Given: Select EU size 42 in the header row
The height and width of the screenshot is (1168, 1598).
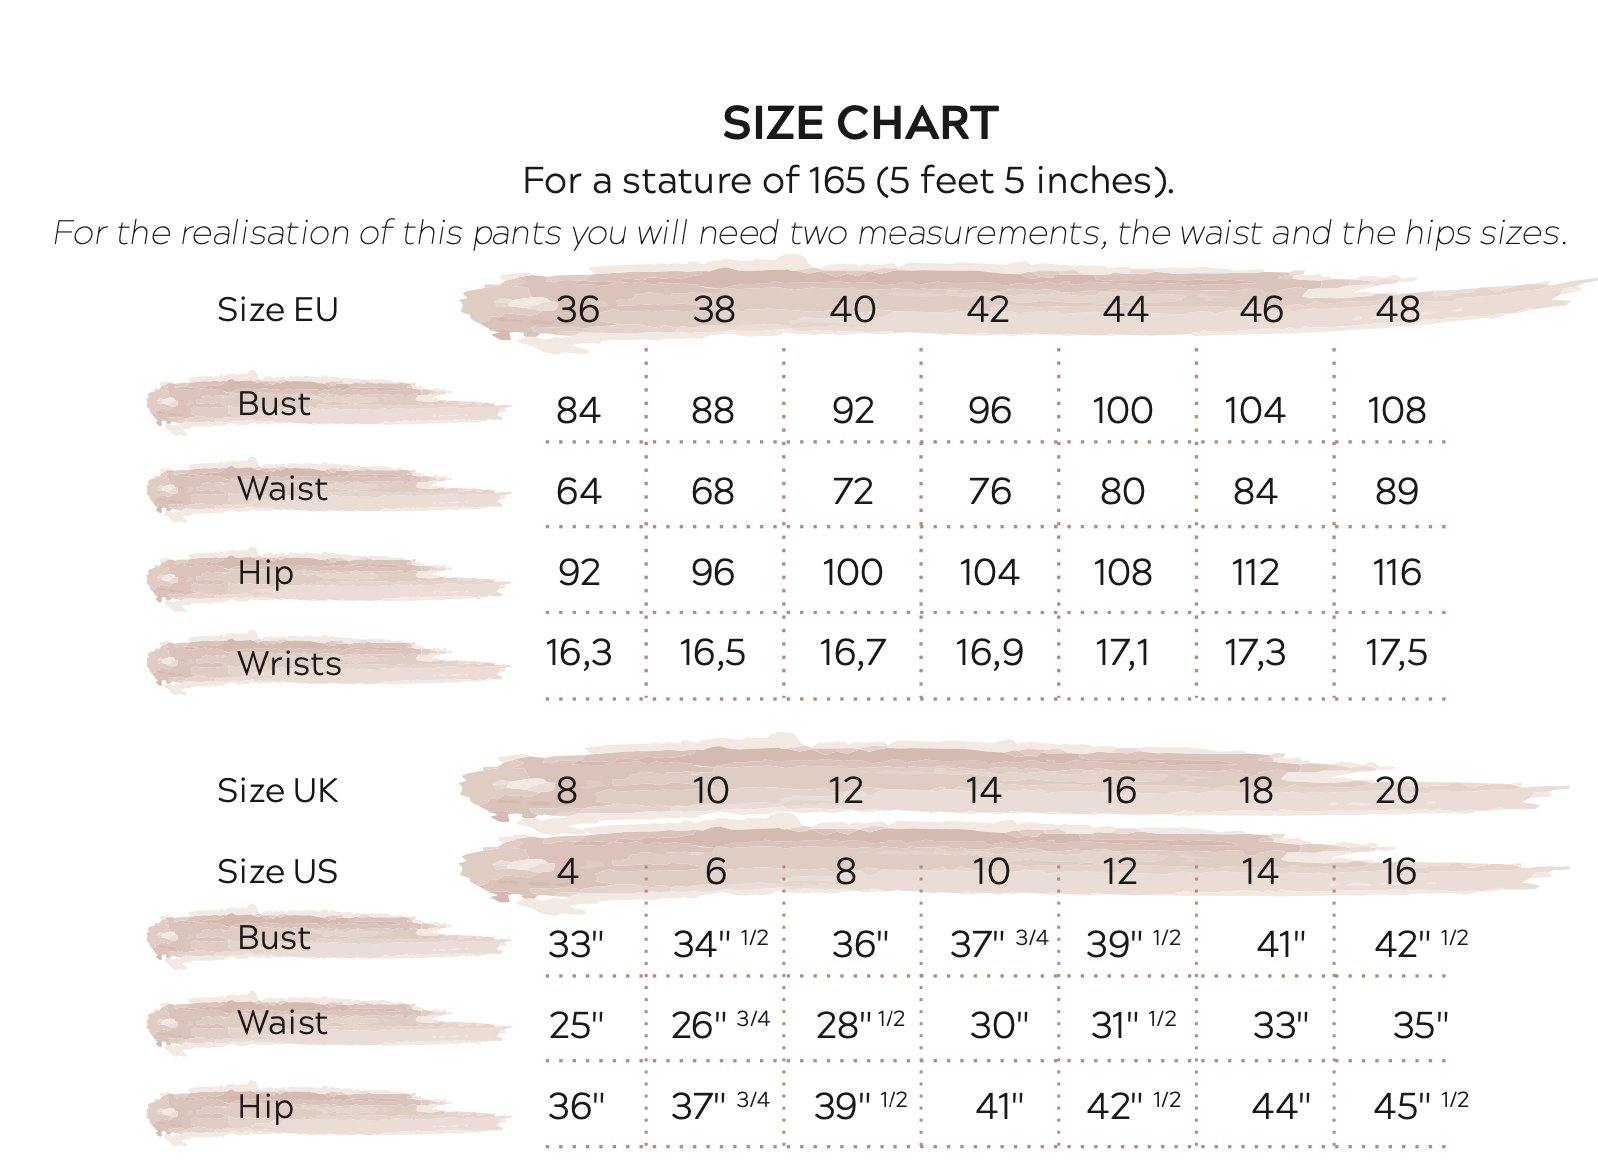Looking at the screenshot, I should [x=988, y=310].
